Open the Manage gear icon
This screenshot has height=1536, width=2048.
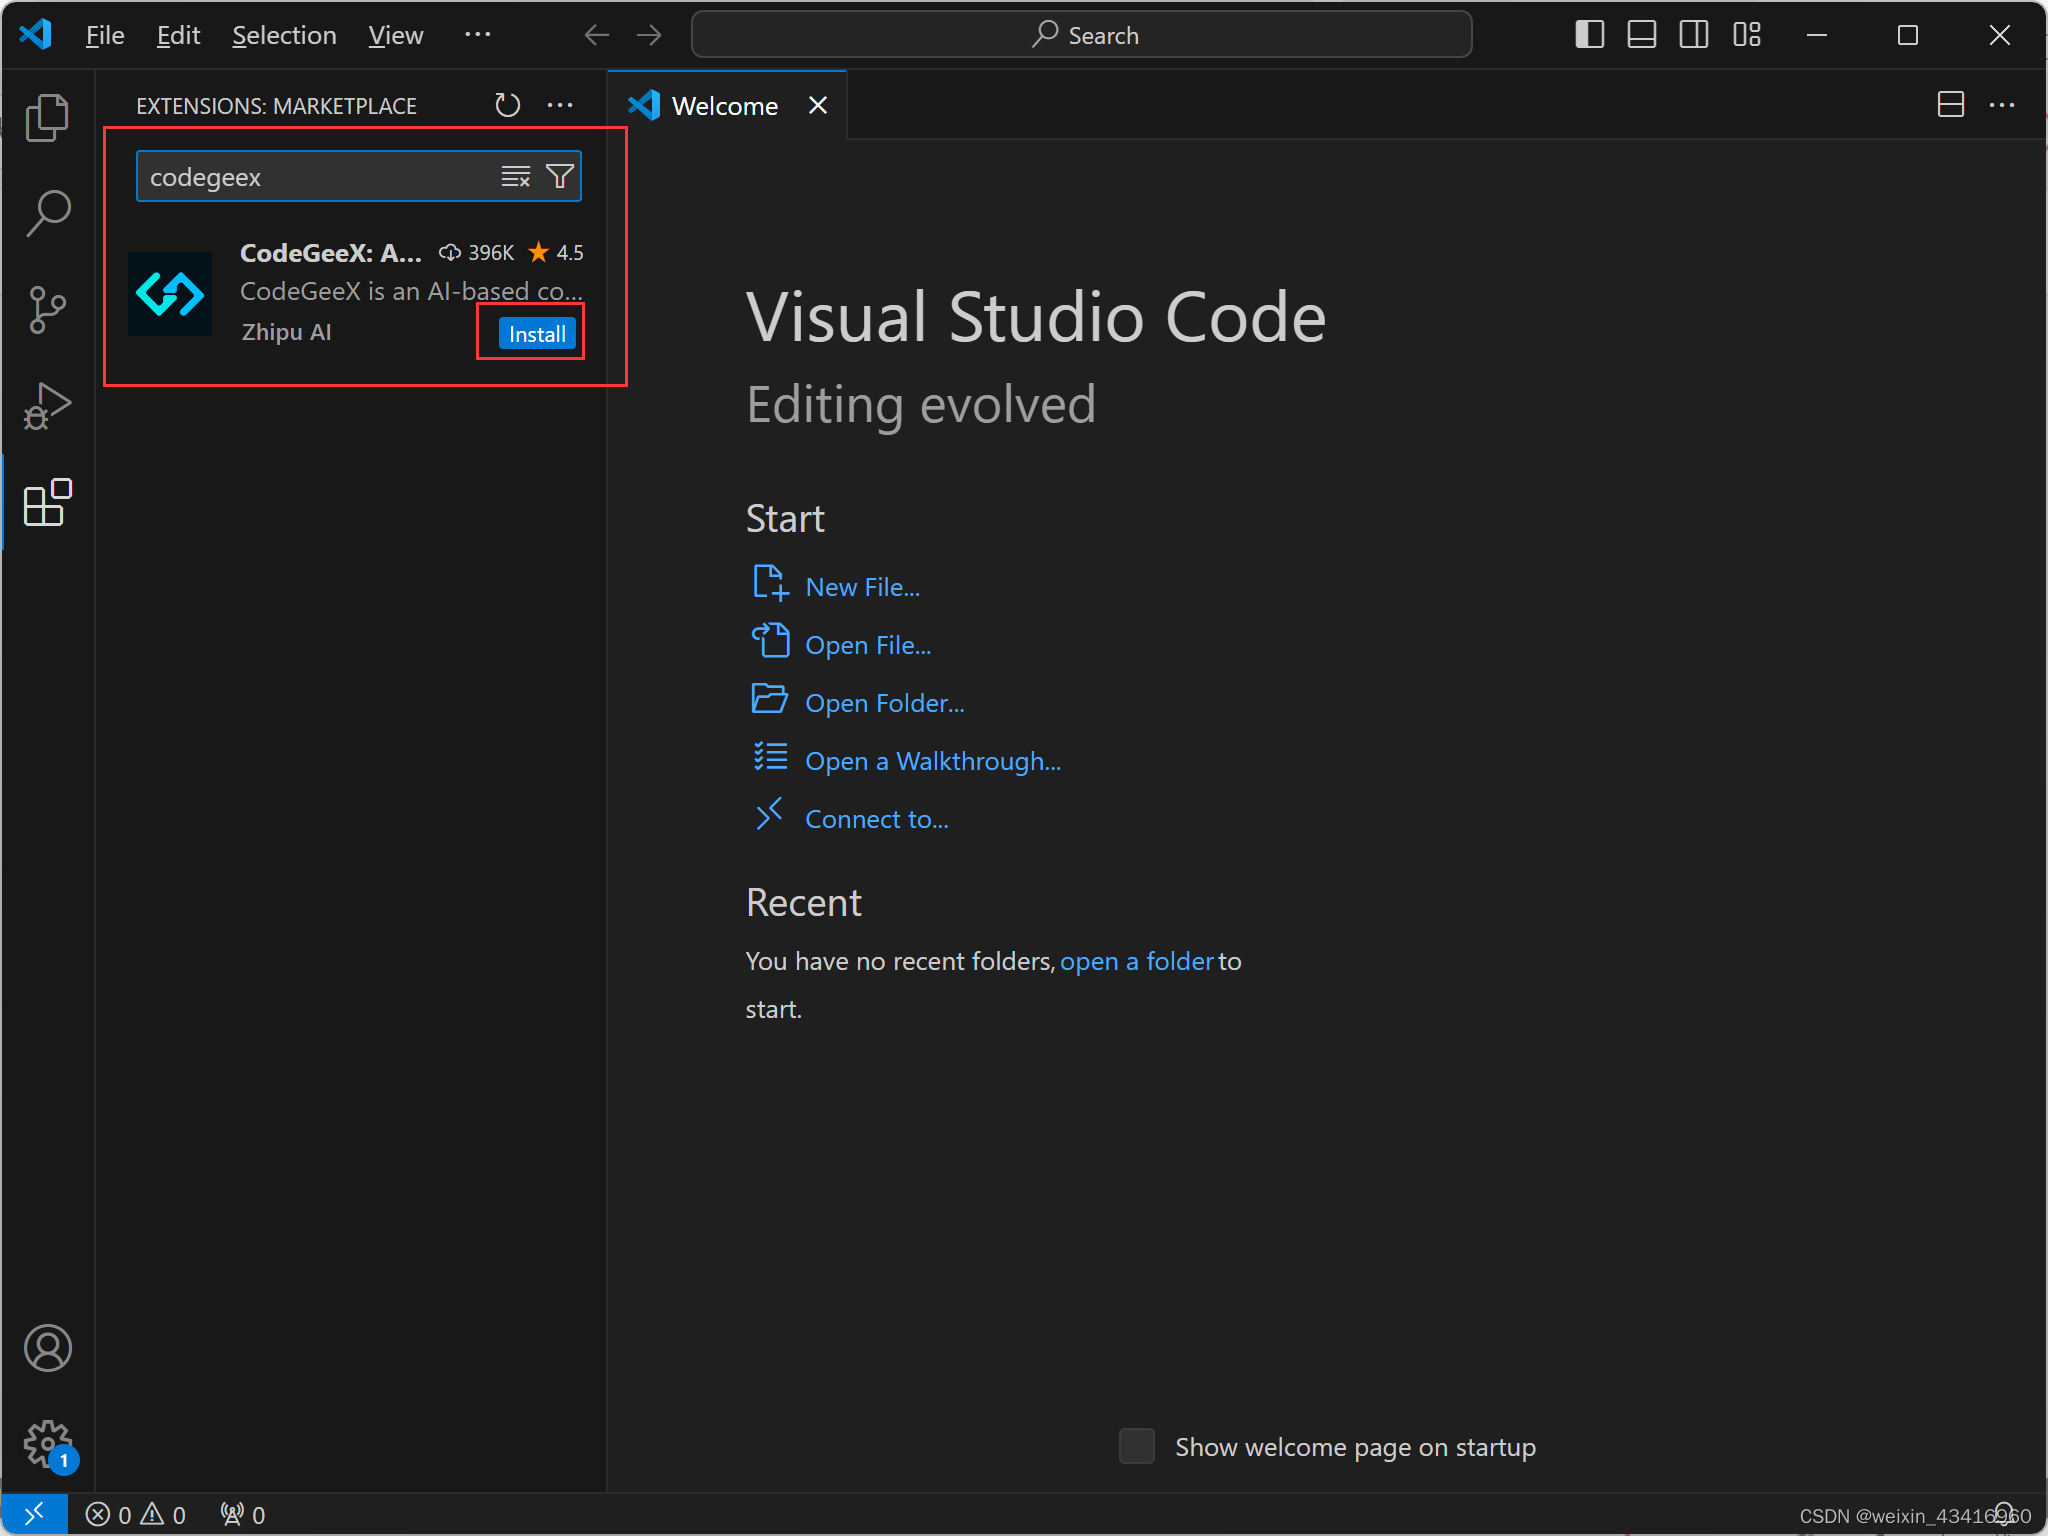tap(47, 1444)
